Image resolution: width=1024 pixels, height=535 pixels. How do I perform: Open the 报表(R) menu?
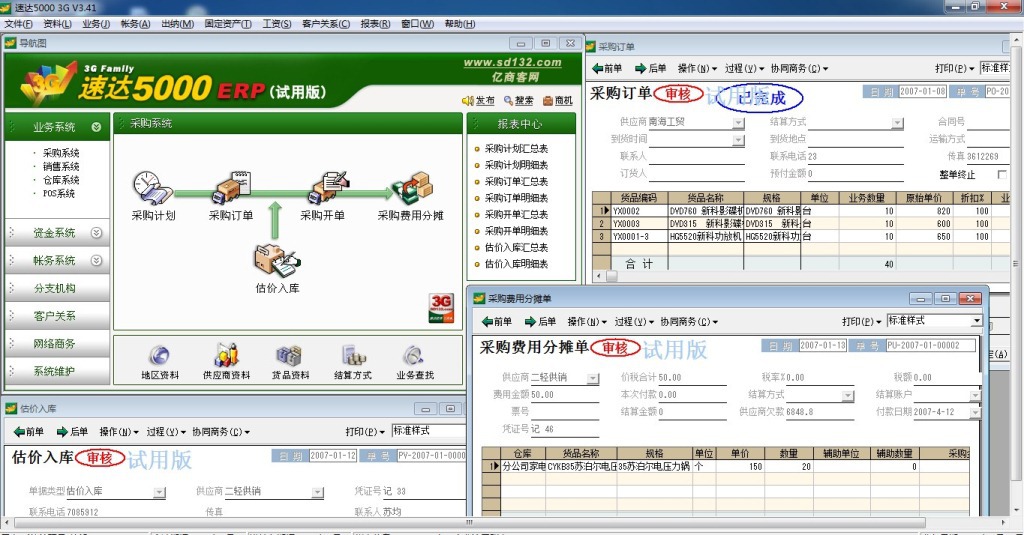tap(376, 24)
